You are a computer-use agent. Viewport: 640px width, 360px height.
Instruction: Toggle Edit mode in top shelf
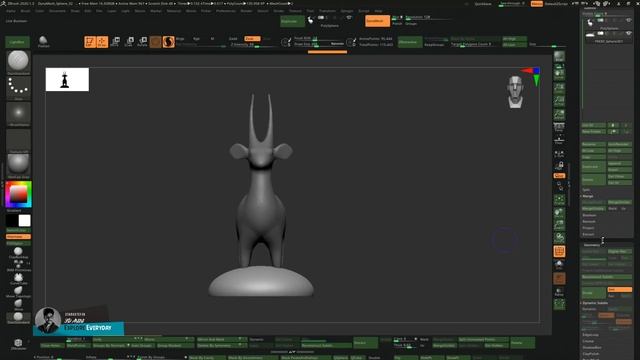(x=90, y=42)
